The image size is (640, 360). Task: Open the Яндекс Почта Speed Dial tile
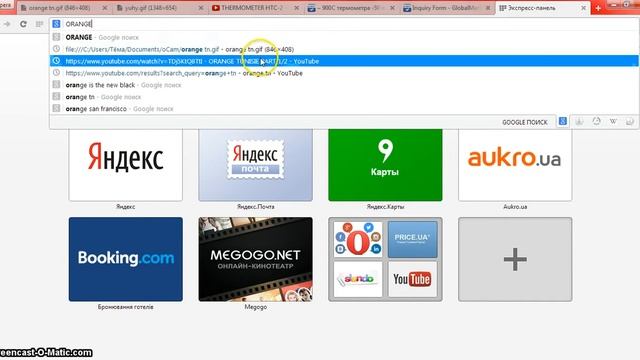[x=256, y=165]
